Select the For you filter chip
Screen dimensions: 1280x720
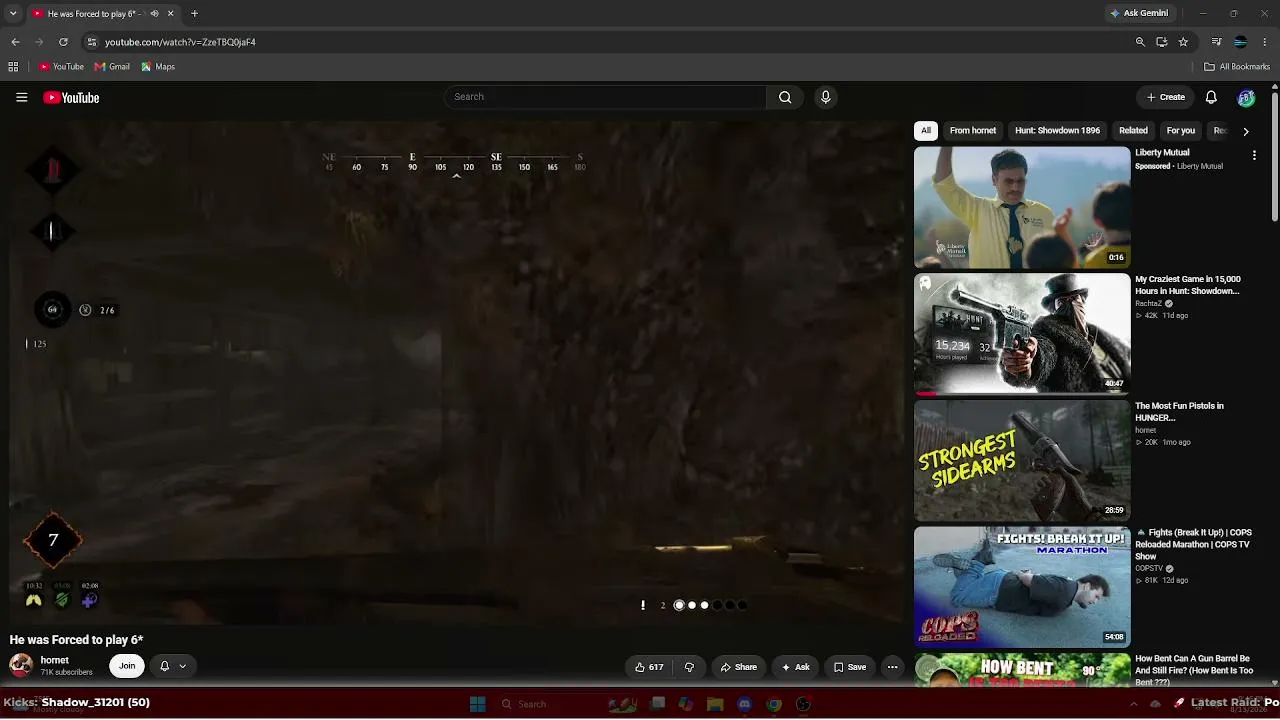[1180, 130]
